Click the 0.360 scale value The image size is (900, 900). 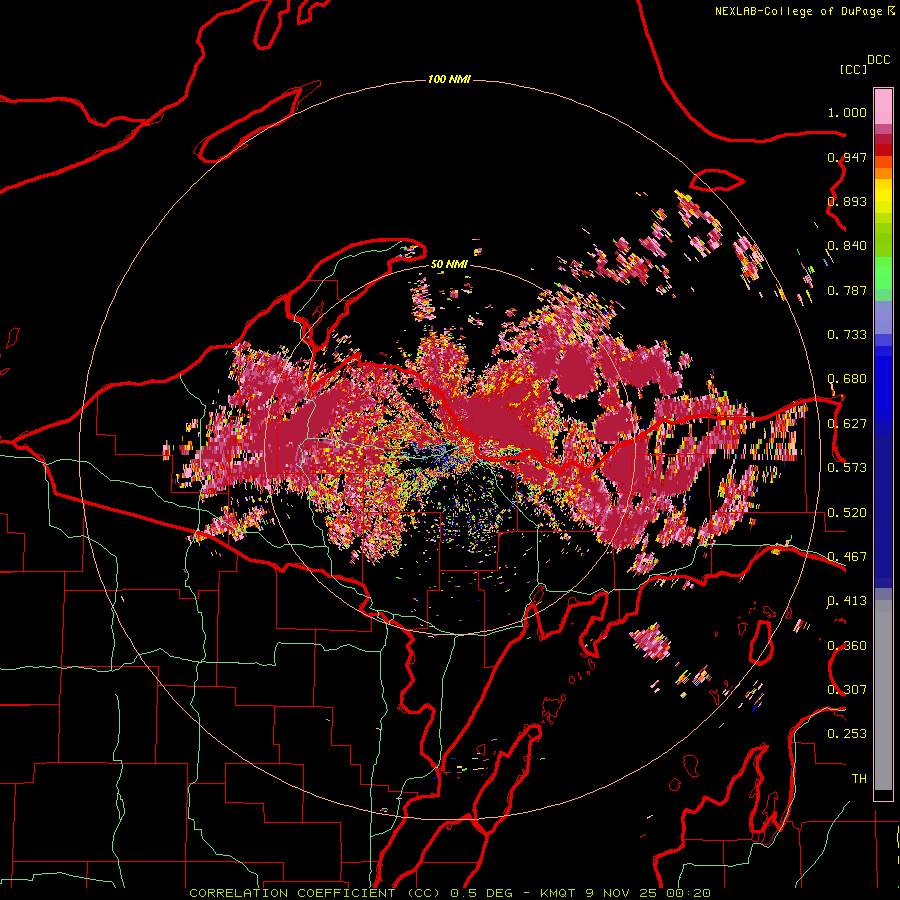pyautogui.click(x=847, y=646)
